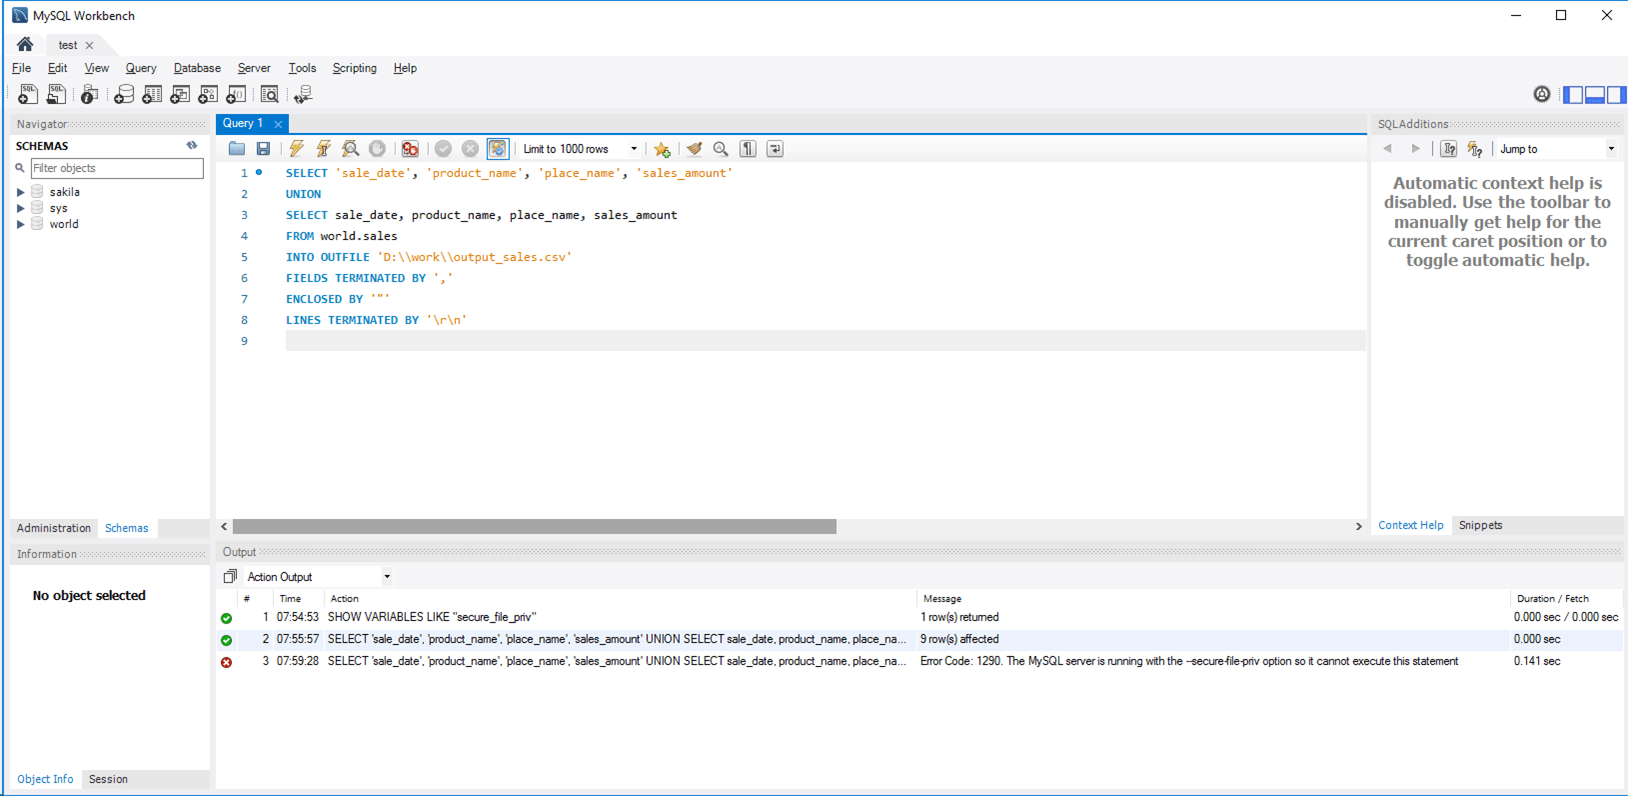This screenshot has width=1628, height=796.
Task: Switch to the Session tab
Action: [108, 779]
